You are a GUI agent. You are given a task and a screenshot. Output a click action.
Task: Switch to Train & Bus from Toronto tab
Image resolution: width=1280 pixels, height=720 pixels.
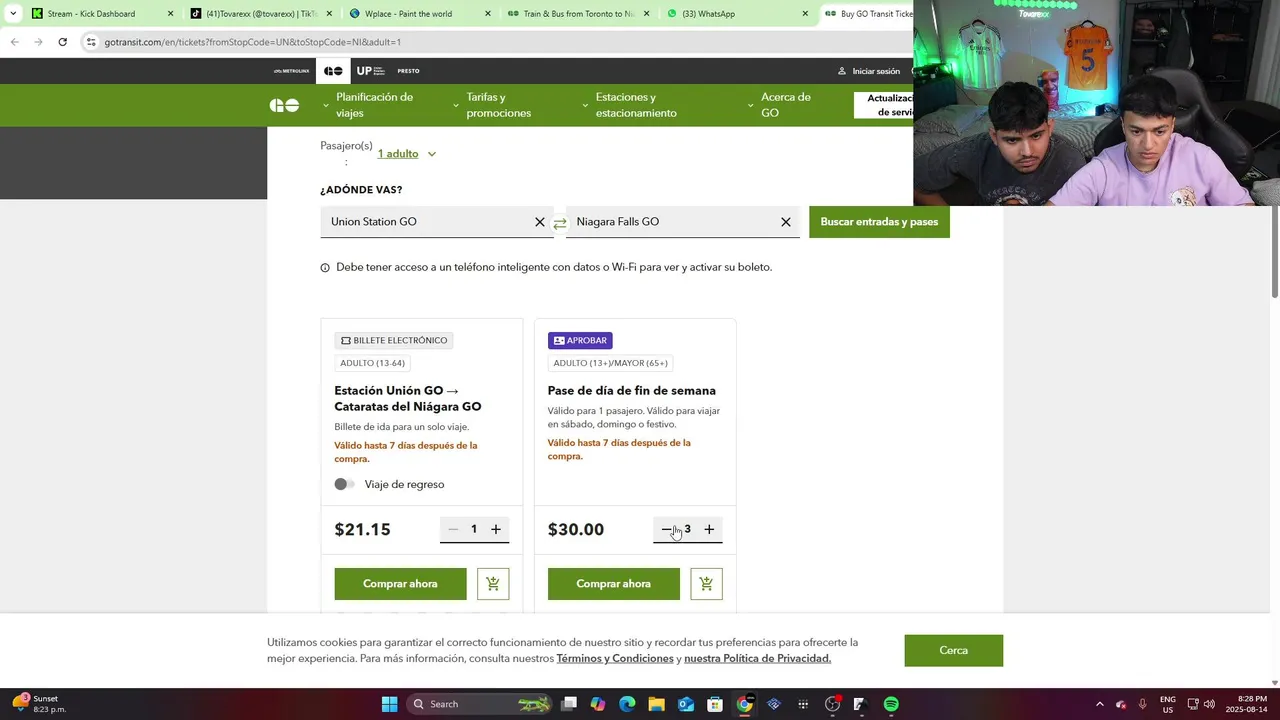coord(579,14)
